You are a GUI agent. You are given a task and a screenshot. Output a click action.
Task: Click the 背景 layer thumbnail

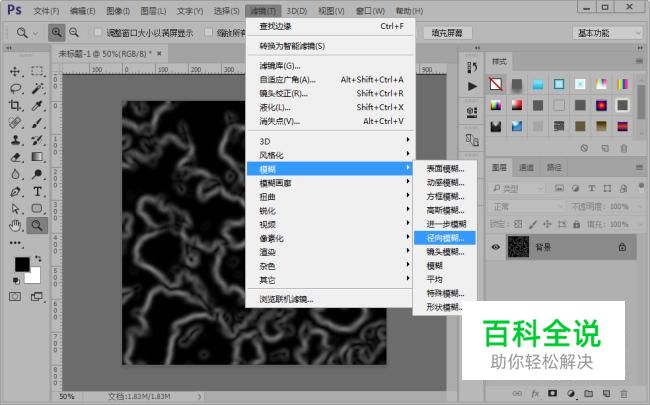coord(518,247)
